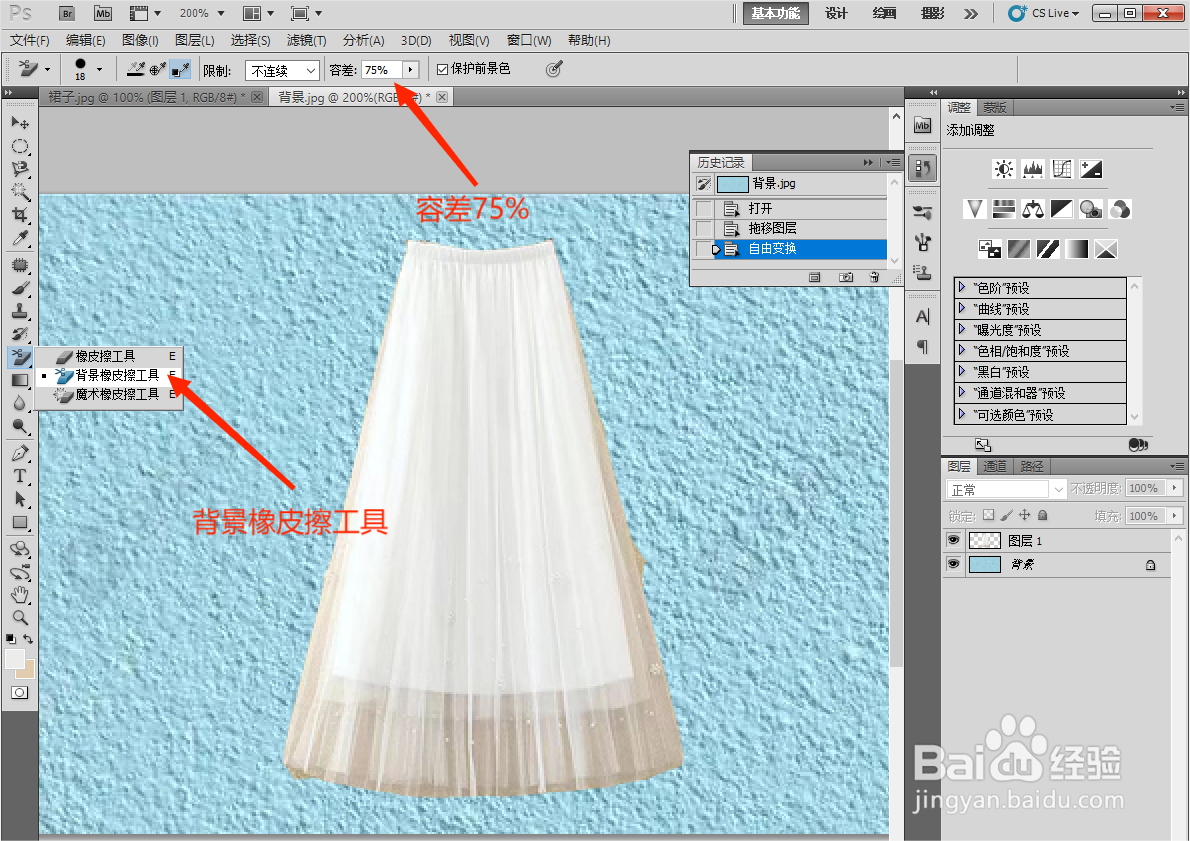Add a Color Balance adjustment (scales icon)
Image resolution: width=1190 pixels, height=841 pixels.
coord(1033,209)
